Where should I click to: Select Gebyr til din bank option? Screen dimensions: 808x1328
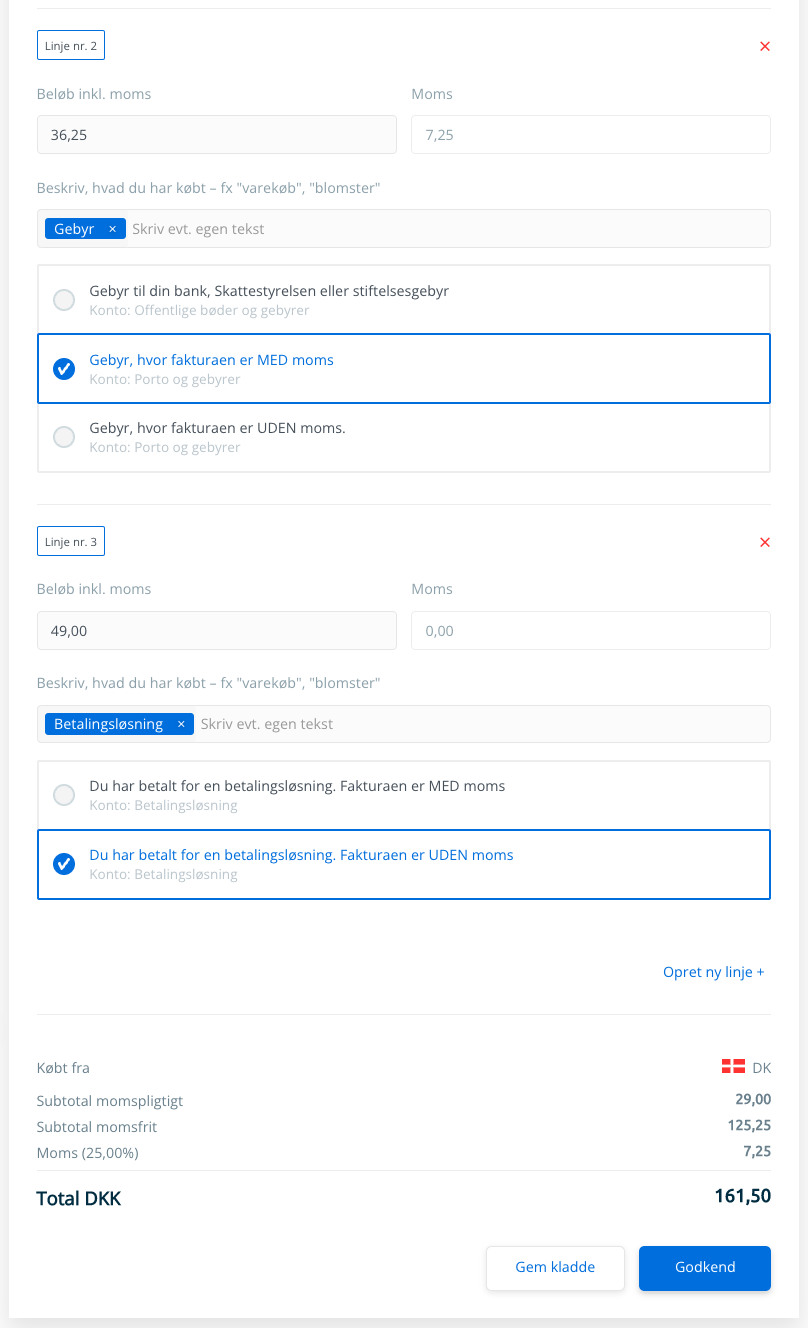coord(404,299)
